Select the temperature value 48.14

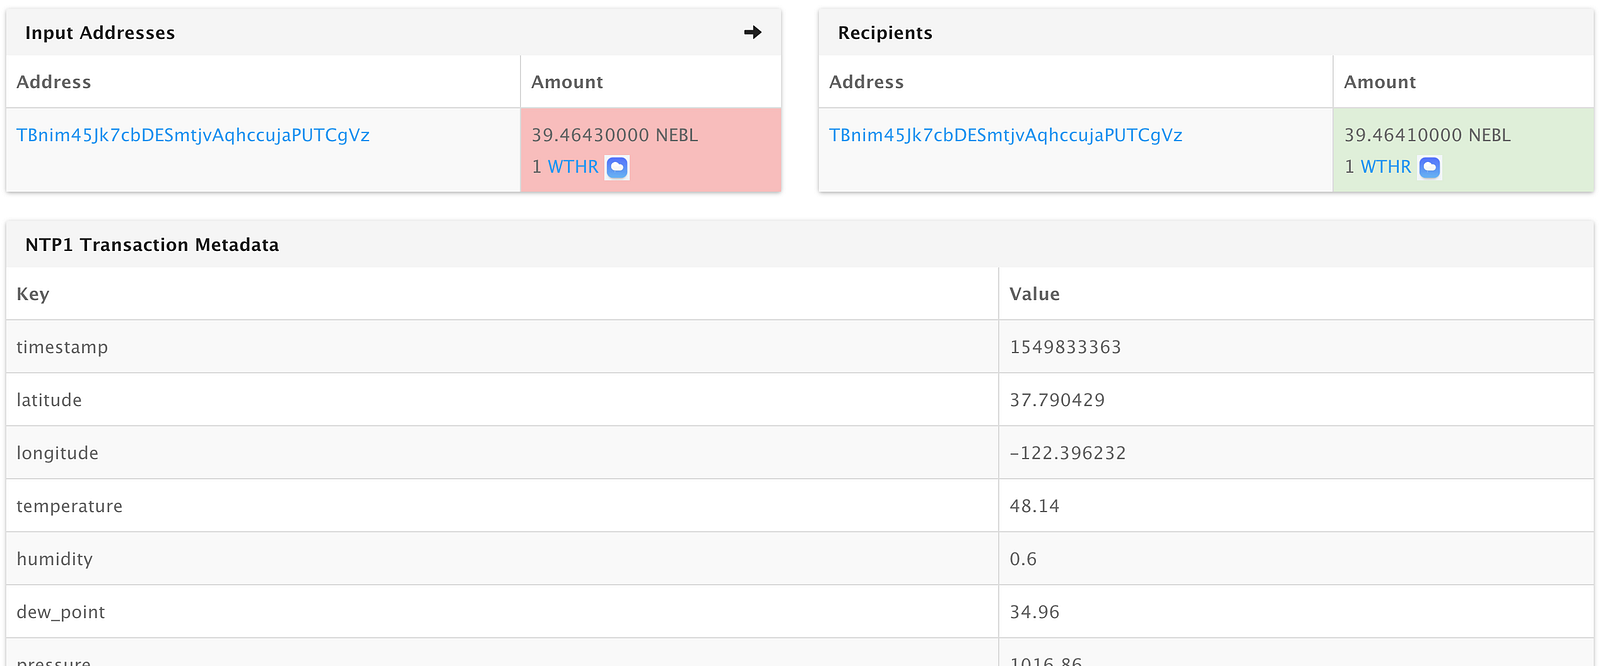1034,506
